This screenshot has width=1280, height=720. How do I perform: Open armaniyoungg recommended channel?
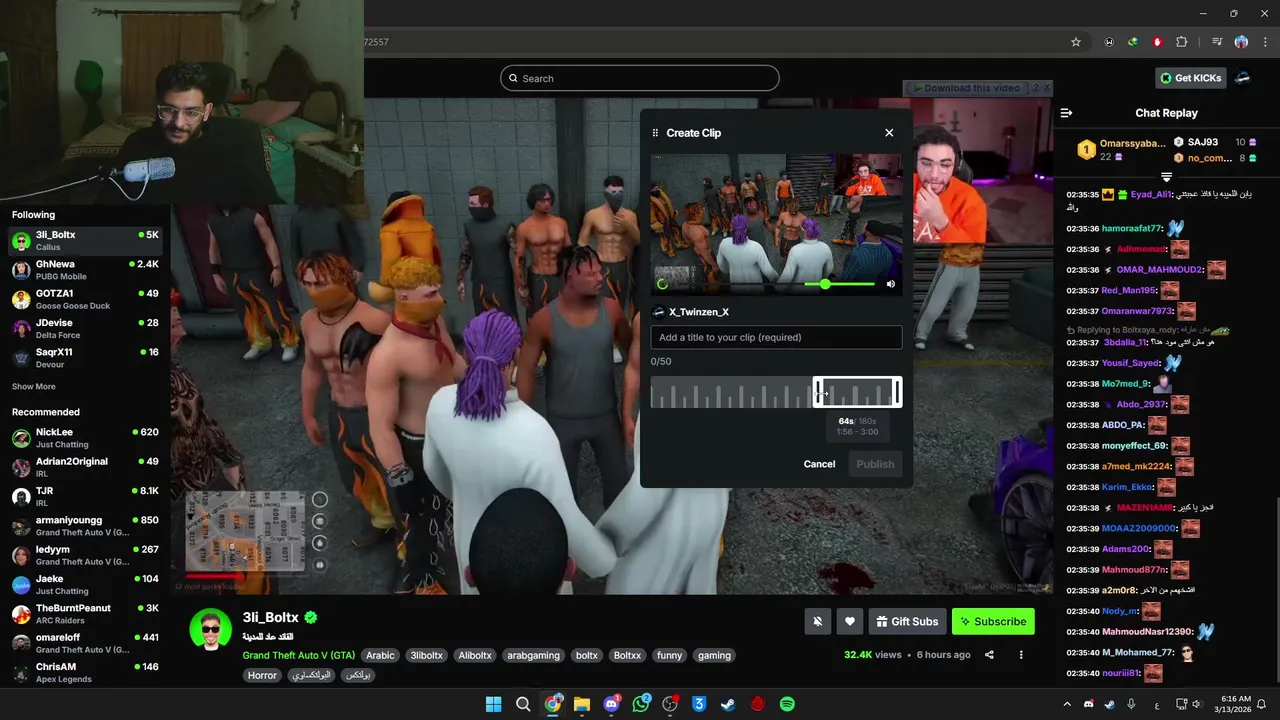pos(85,526)
